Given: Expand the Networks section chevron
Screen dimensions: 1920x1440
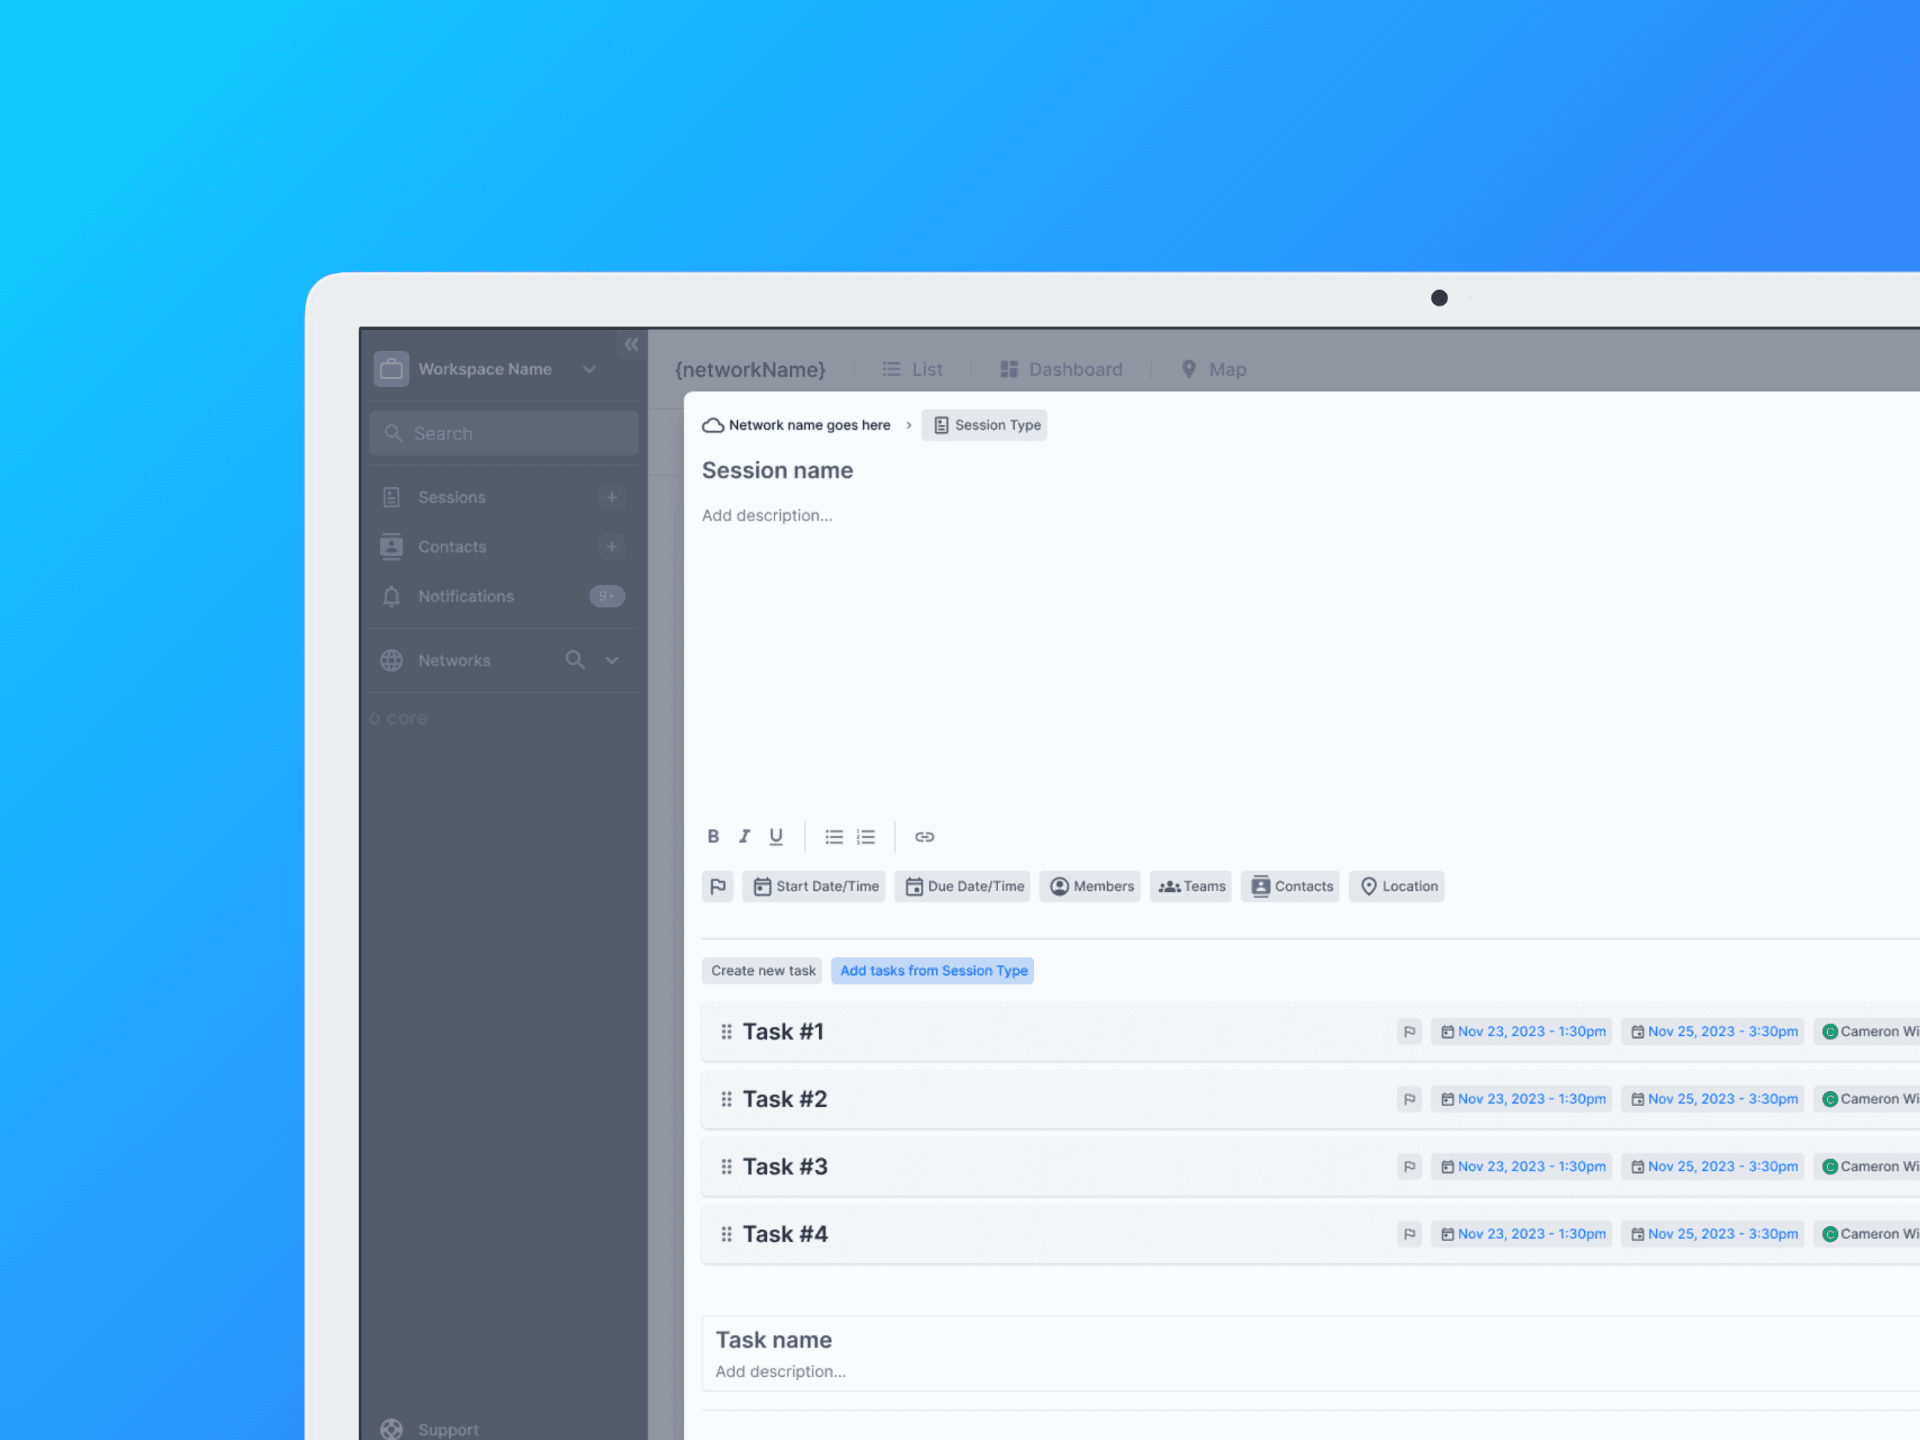Looking at the screenshot, I should click(x=612, y=660).
